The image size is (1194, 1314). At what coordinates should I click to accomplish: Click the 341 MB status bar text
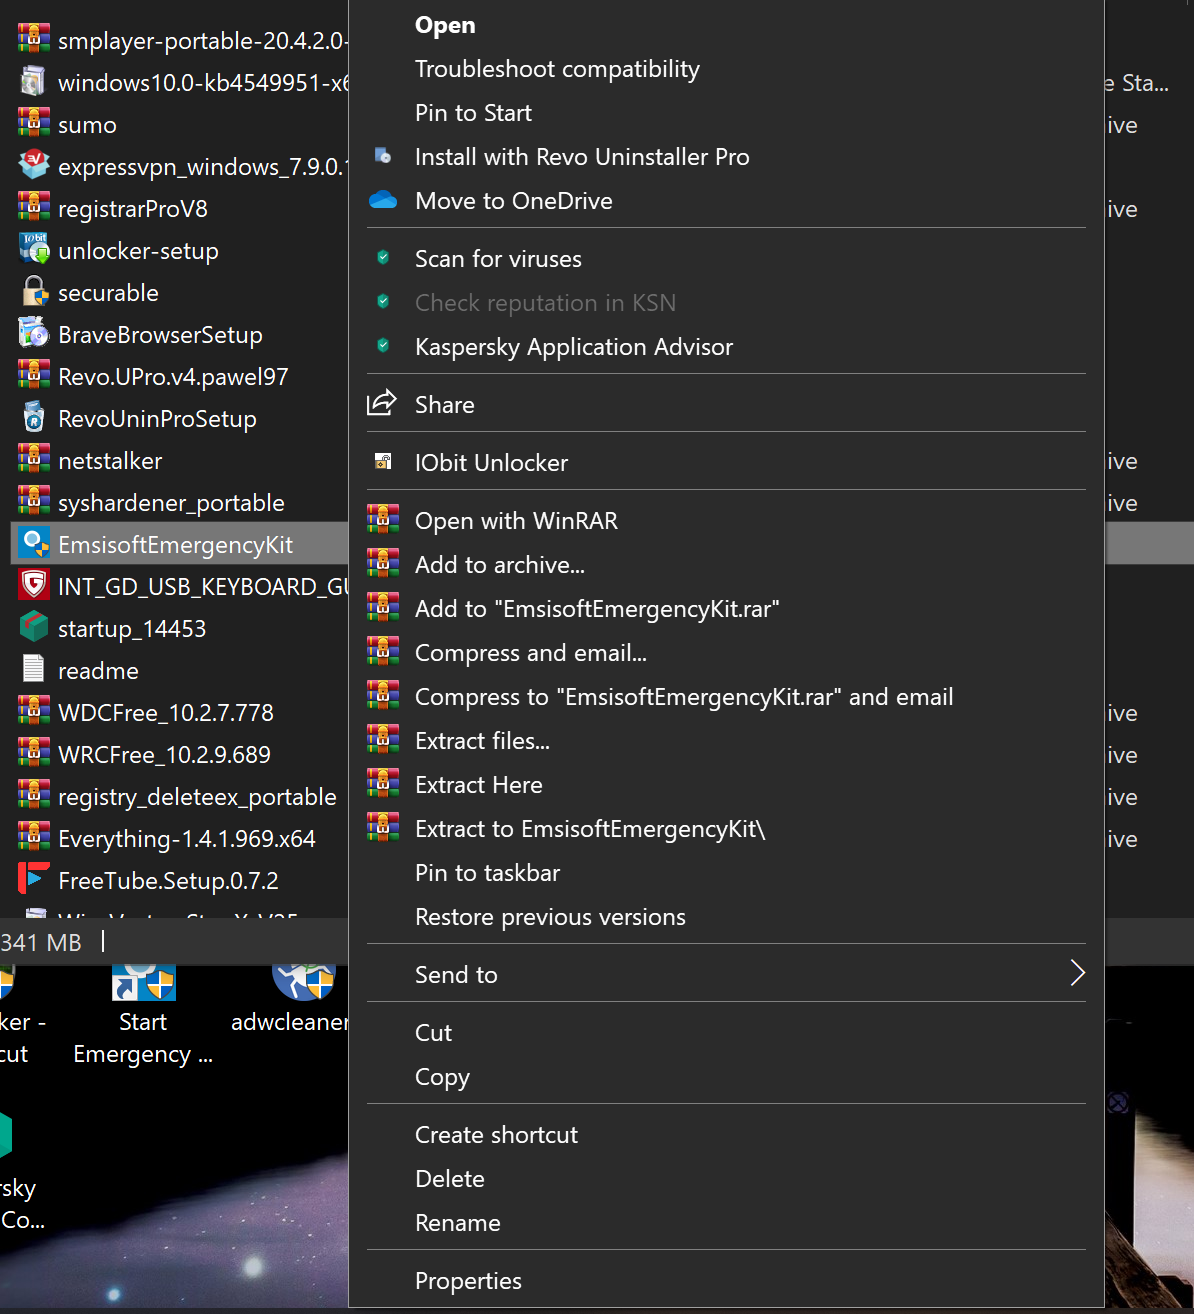pyautogui.click(x=41, y=943)
